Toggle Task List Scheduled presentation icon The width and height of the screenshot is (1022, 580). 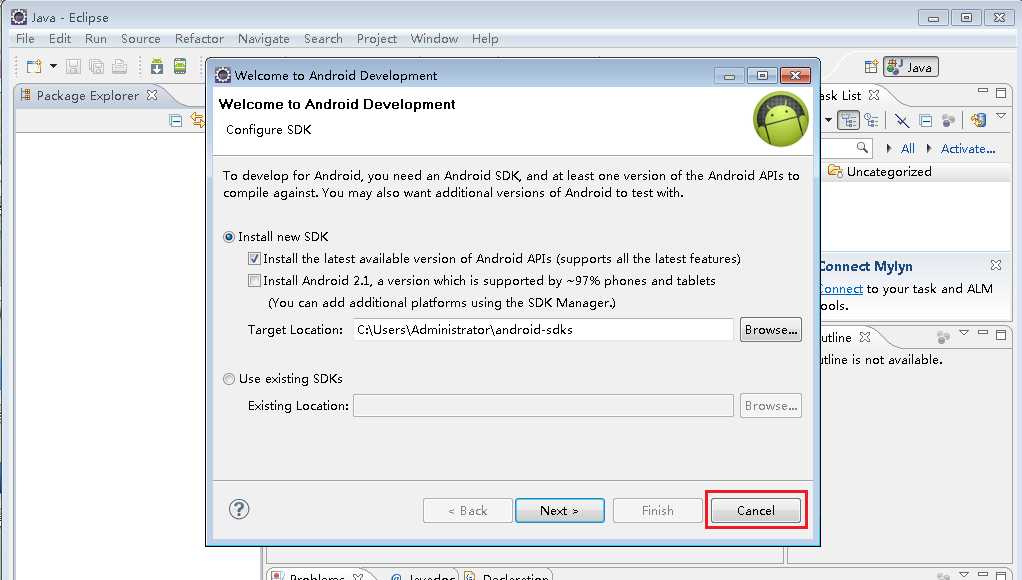coord(871,120)
